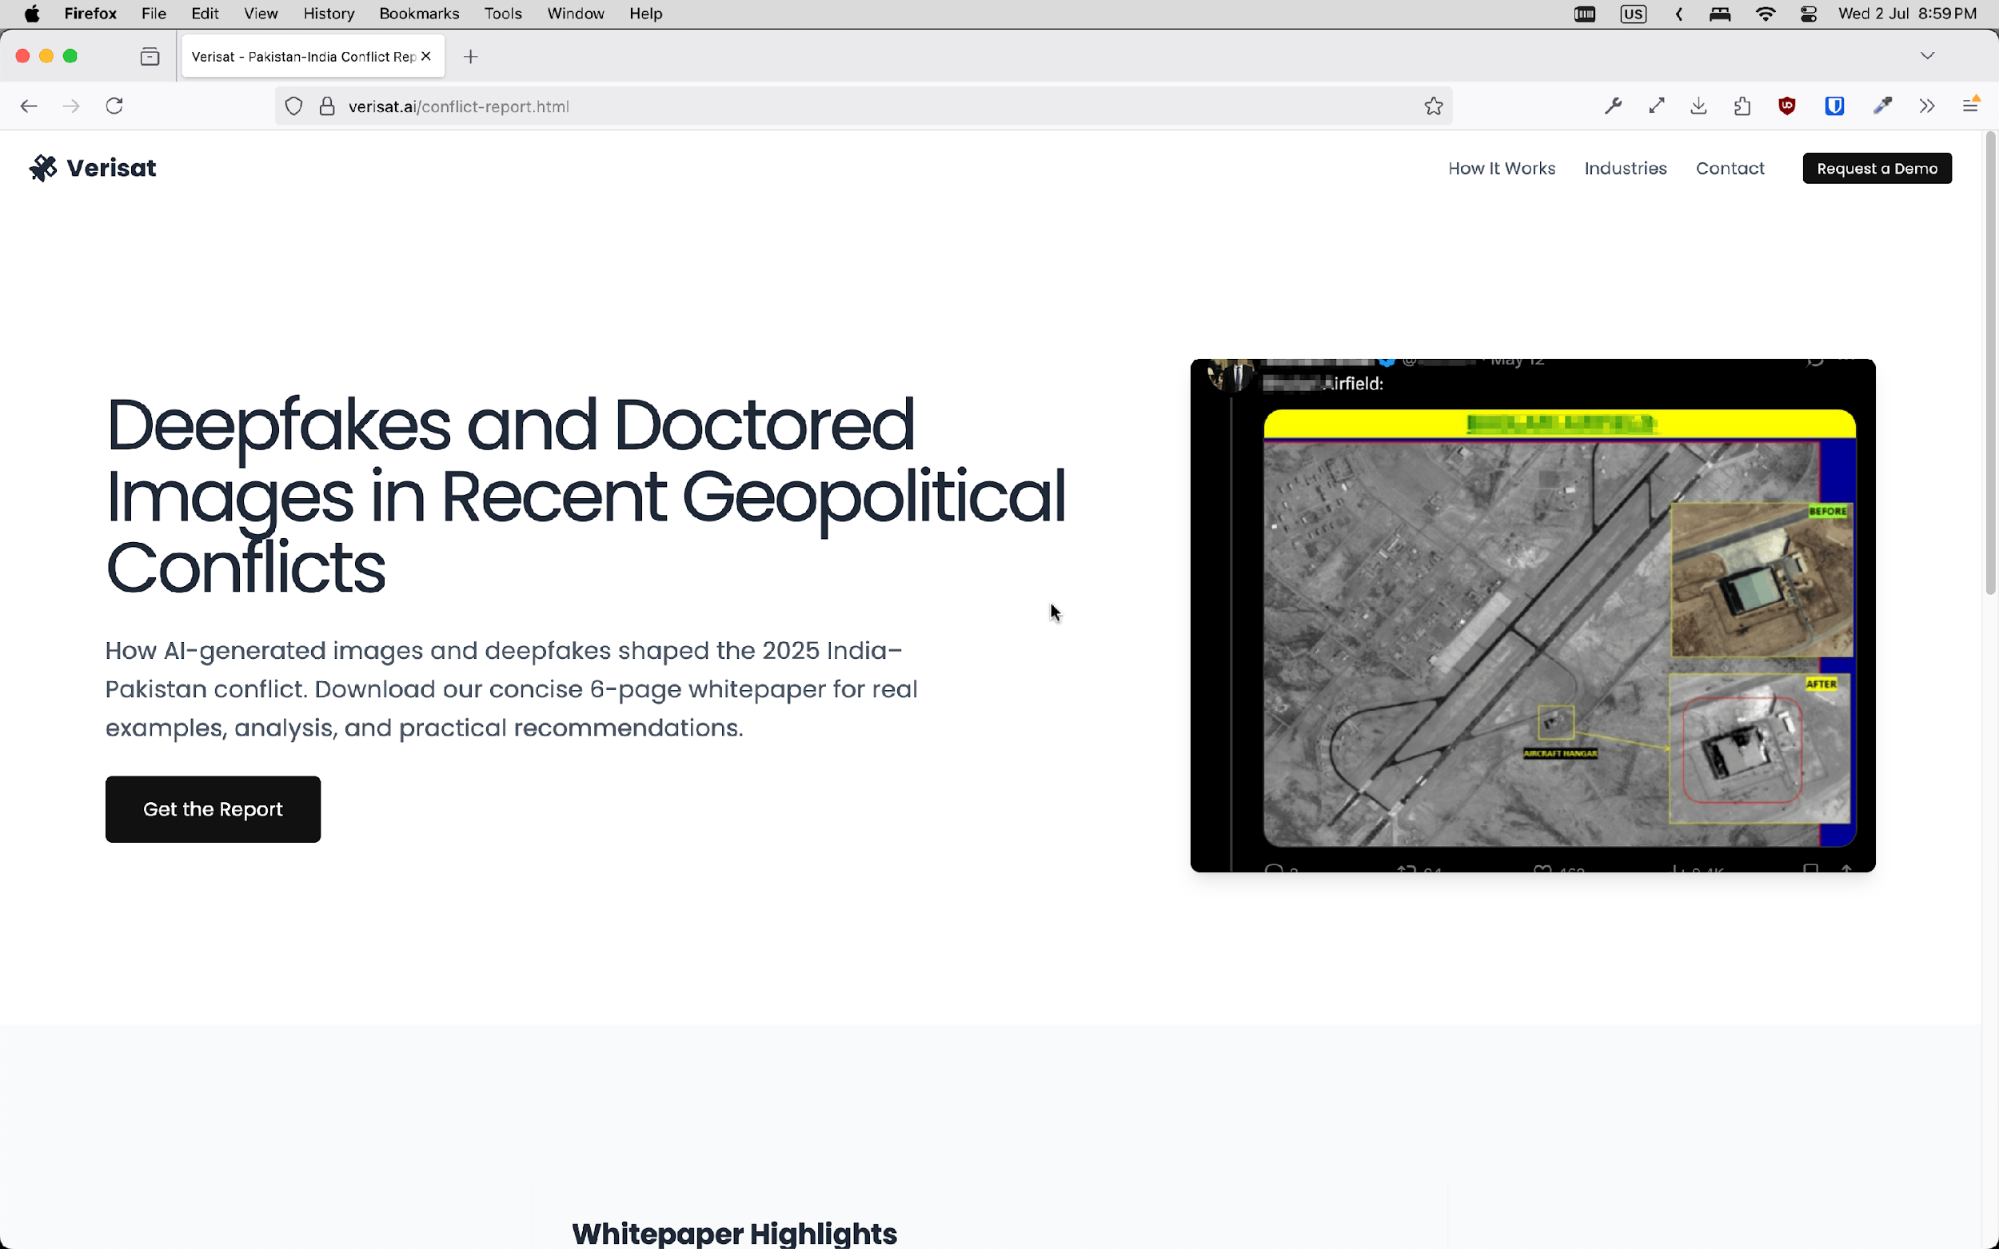
Task: Select the Verisat Pakistan-India Conflict tab
Action: (313, 57)
